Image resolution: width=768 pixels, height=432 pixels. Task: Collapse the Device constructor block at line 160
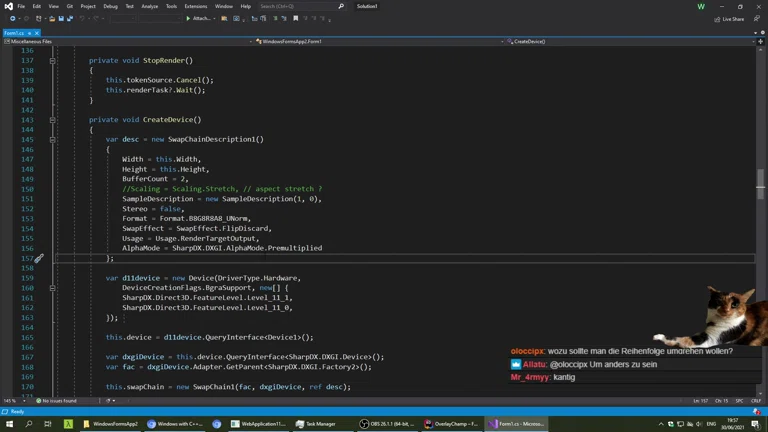(x=52, y=288)
